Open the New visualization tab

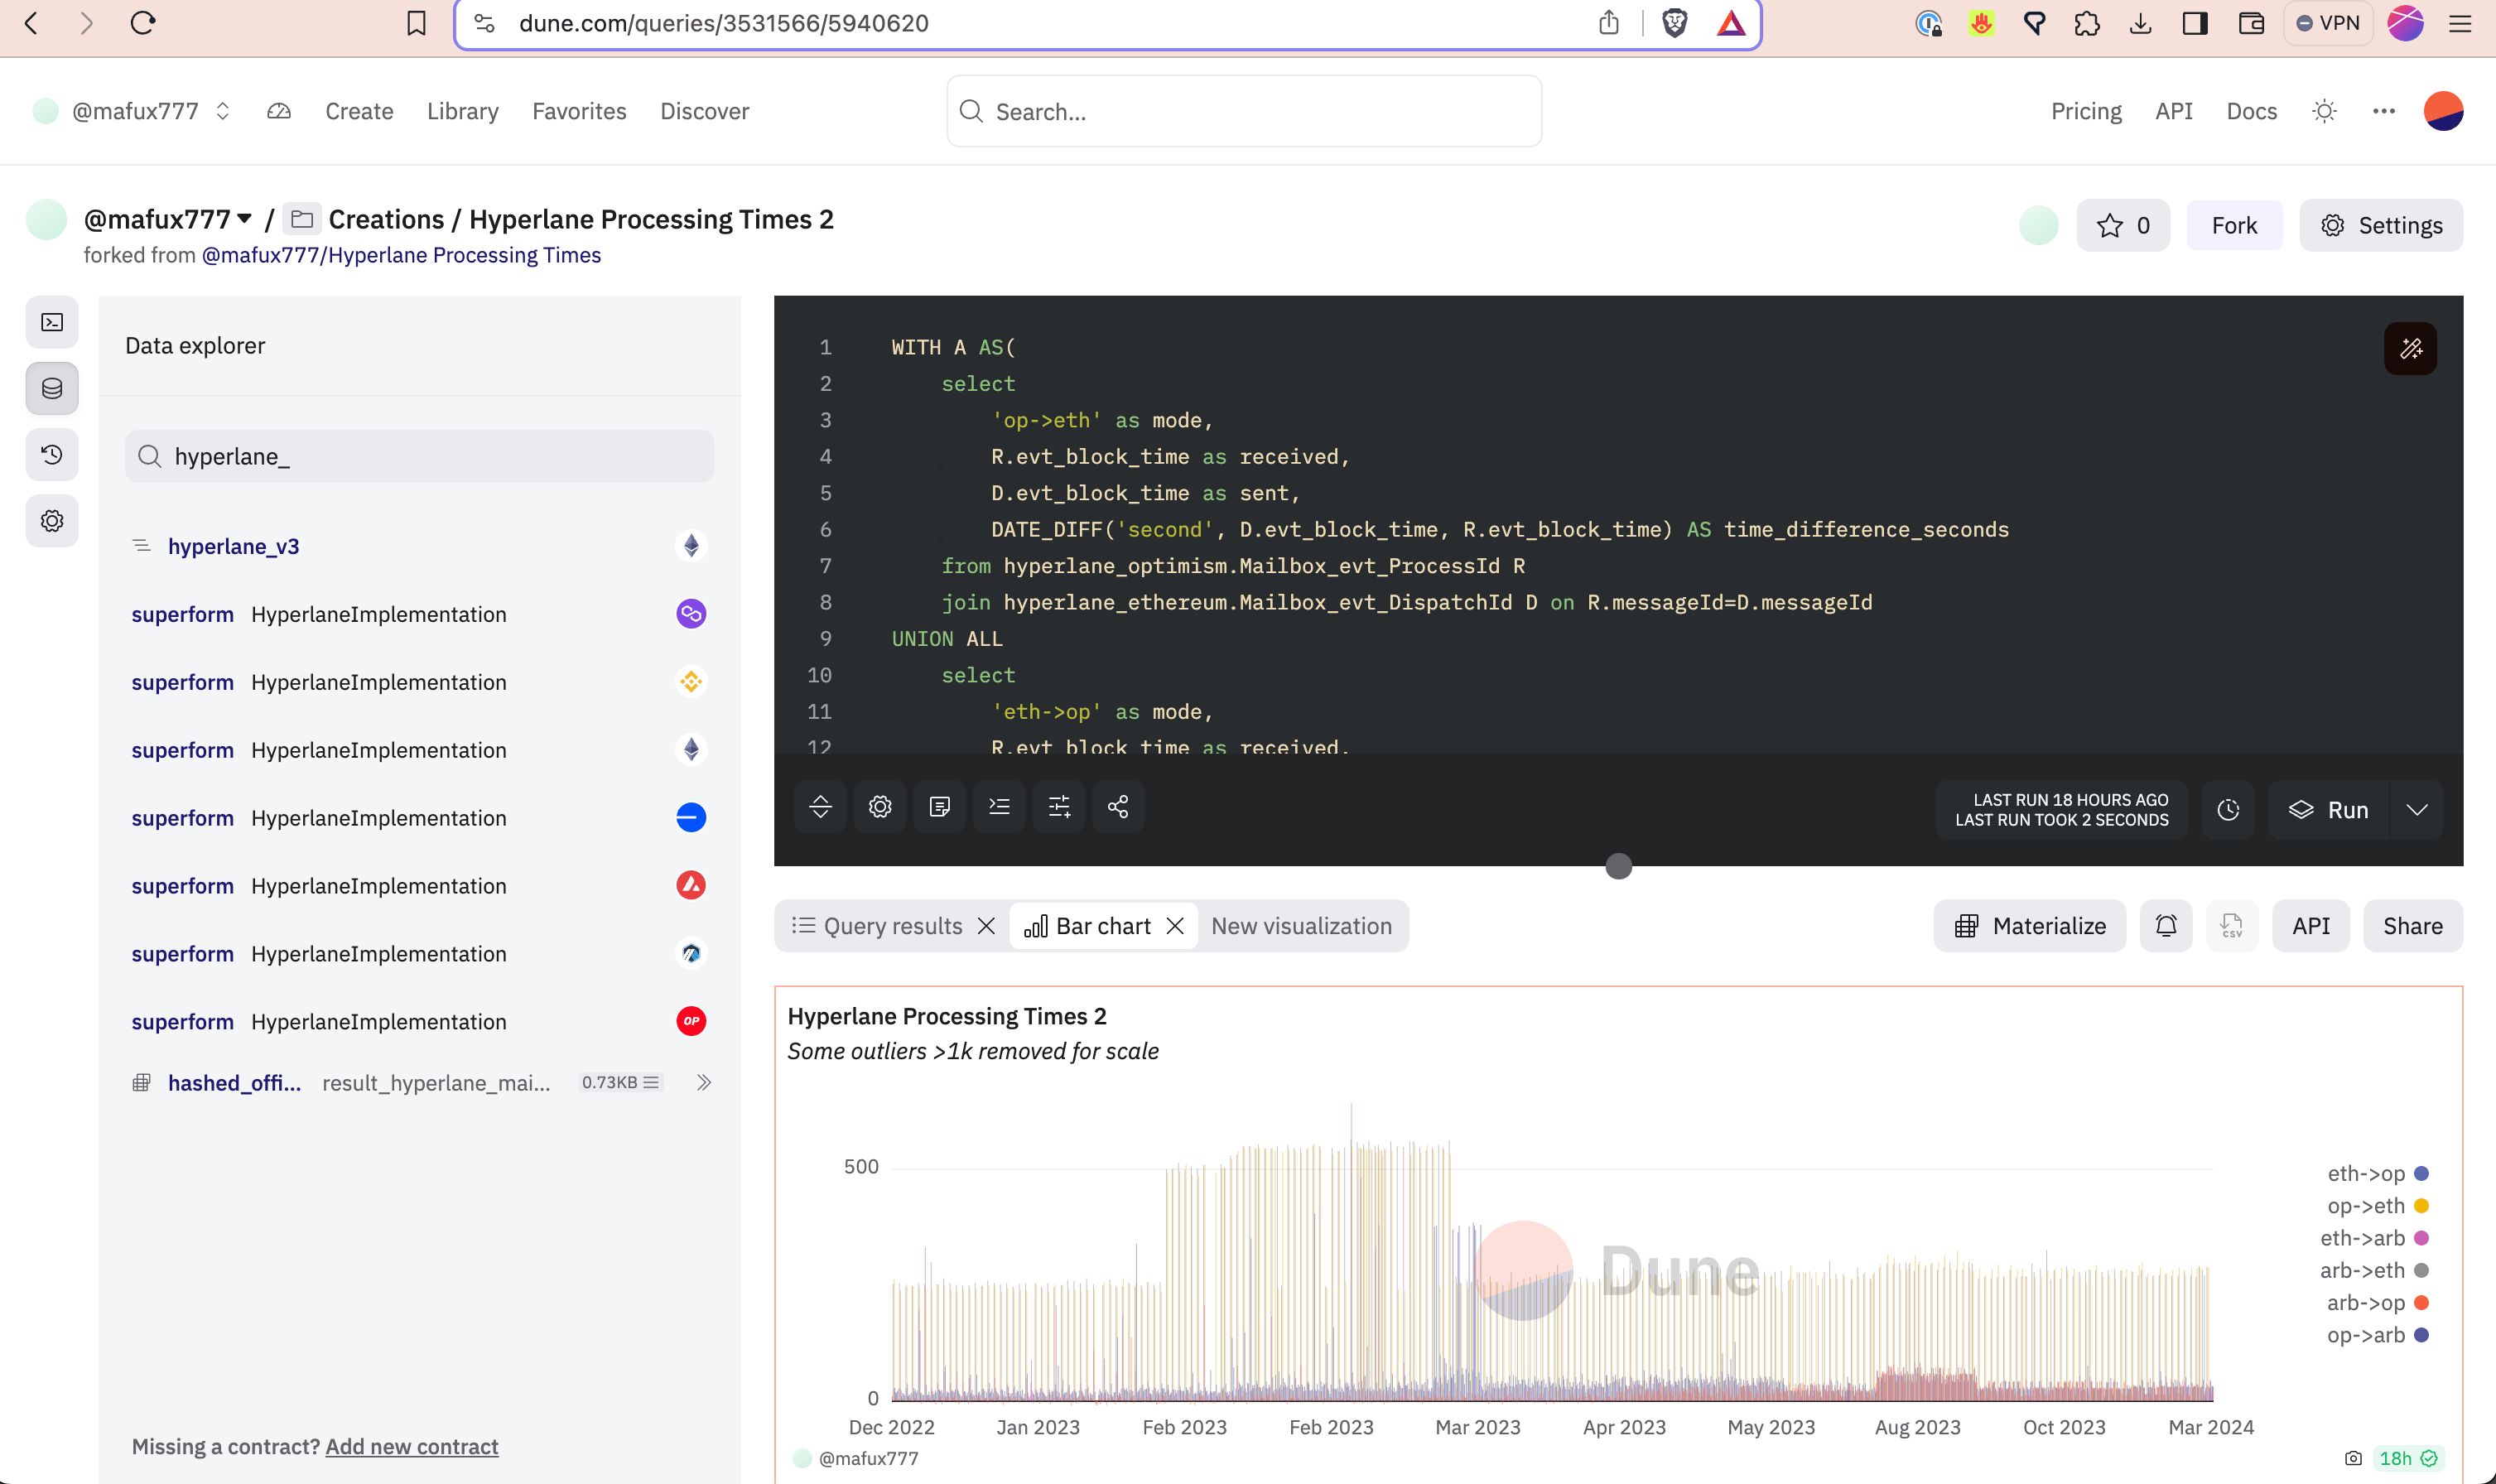pos(1301,926)
